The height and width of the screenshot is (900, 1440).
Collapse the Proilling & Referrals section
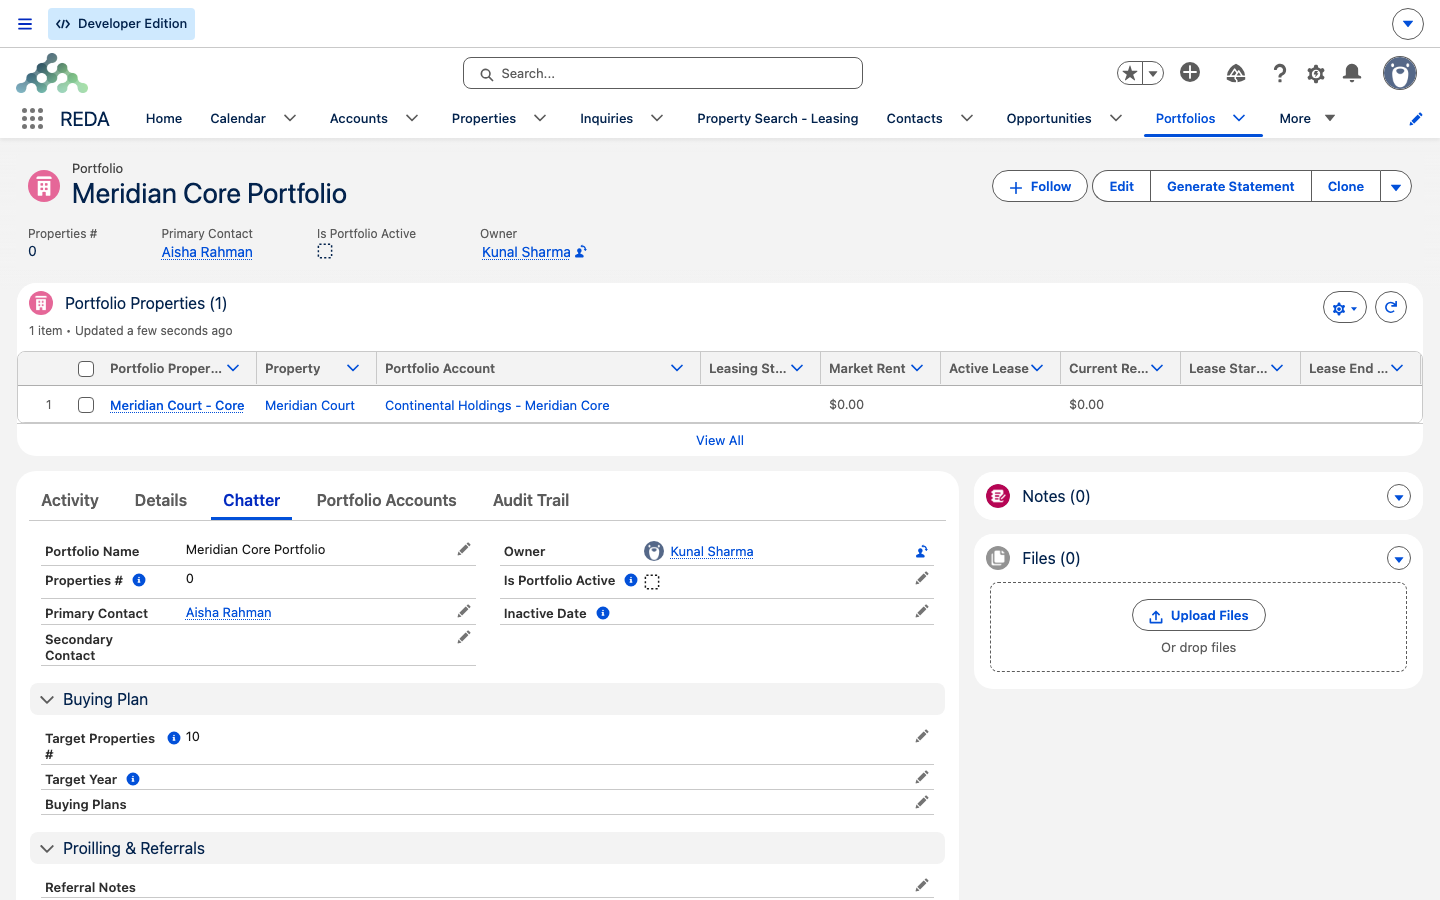click(x=47, y=849)
